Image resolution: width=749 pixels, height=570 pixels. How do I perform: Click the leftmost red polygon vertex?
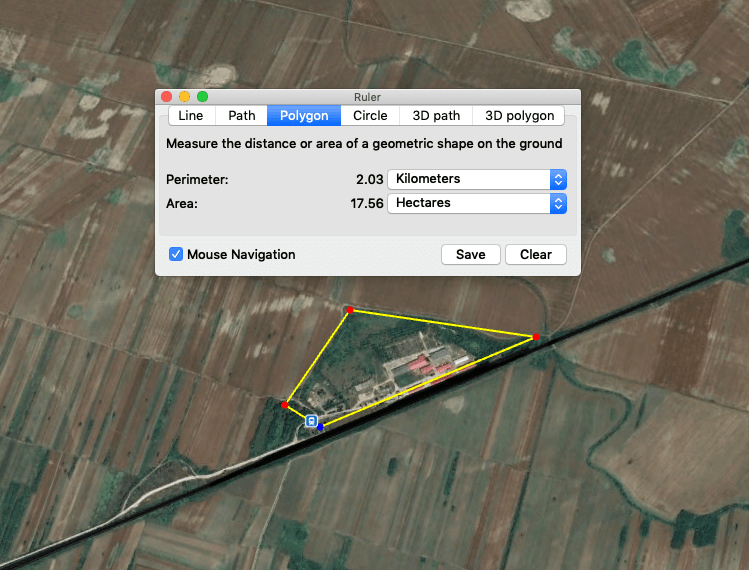(285, 404)
